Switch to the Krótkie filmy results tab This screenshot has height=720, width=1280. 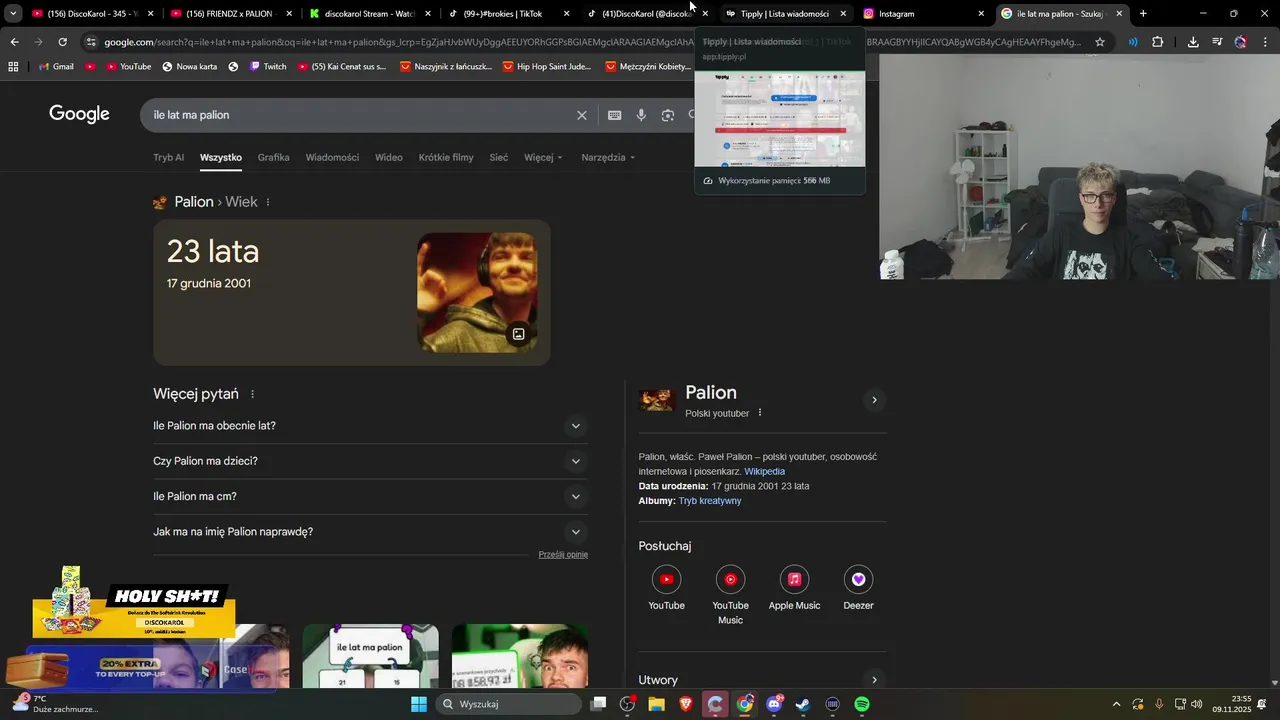(x=446, y=157)
